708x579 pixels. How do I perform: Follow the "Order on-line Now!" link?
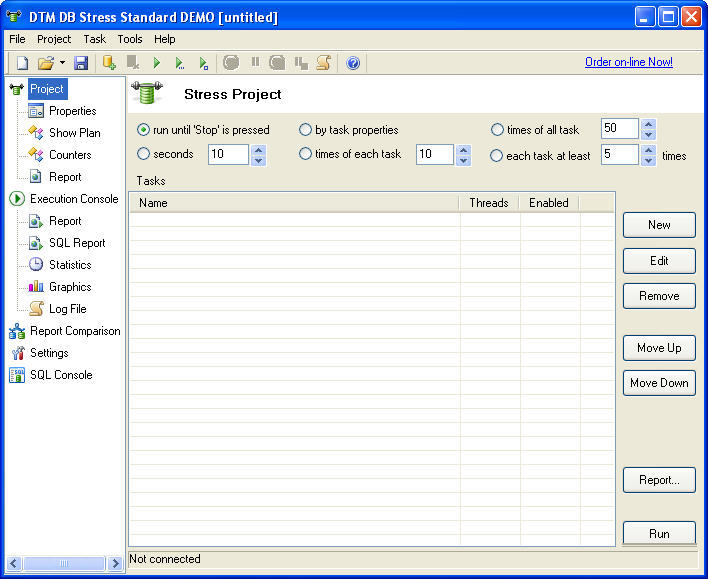[629, 62]
